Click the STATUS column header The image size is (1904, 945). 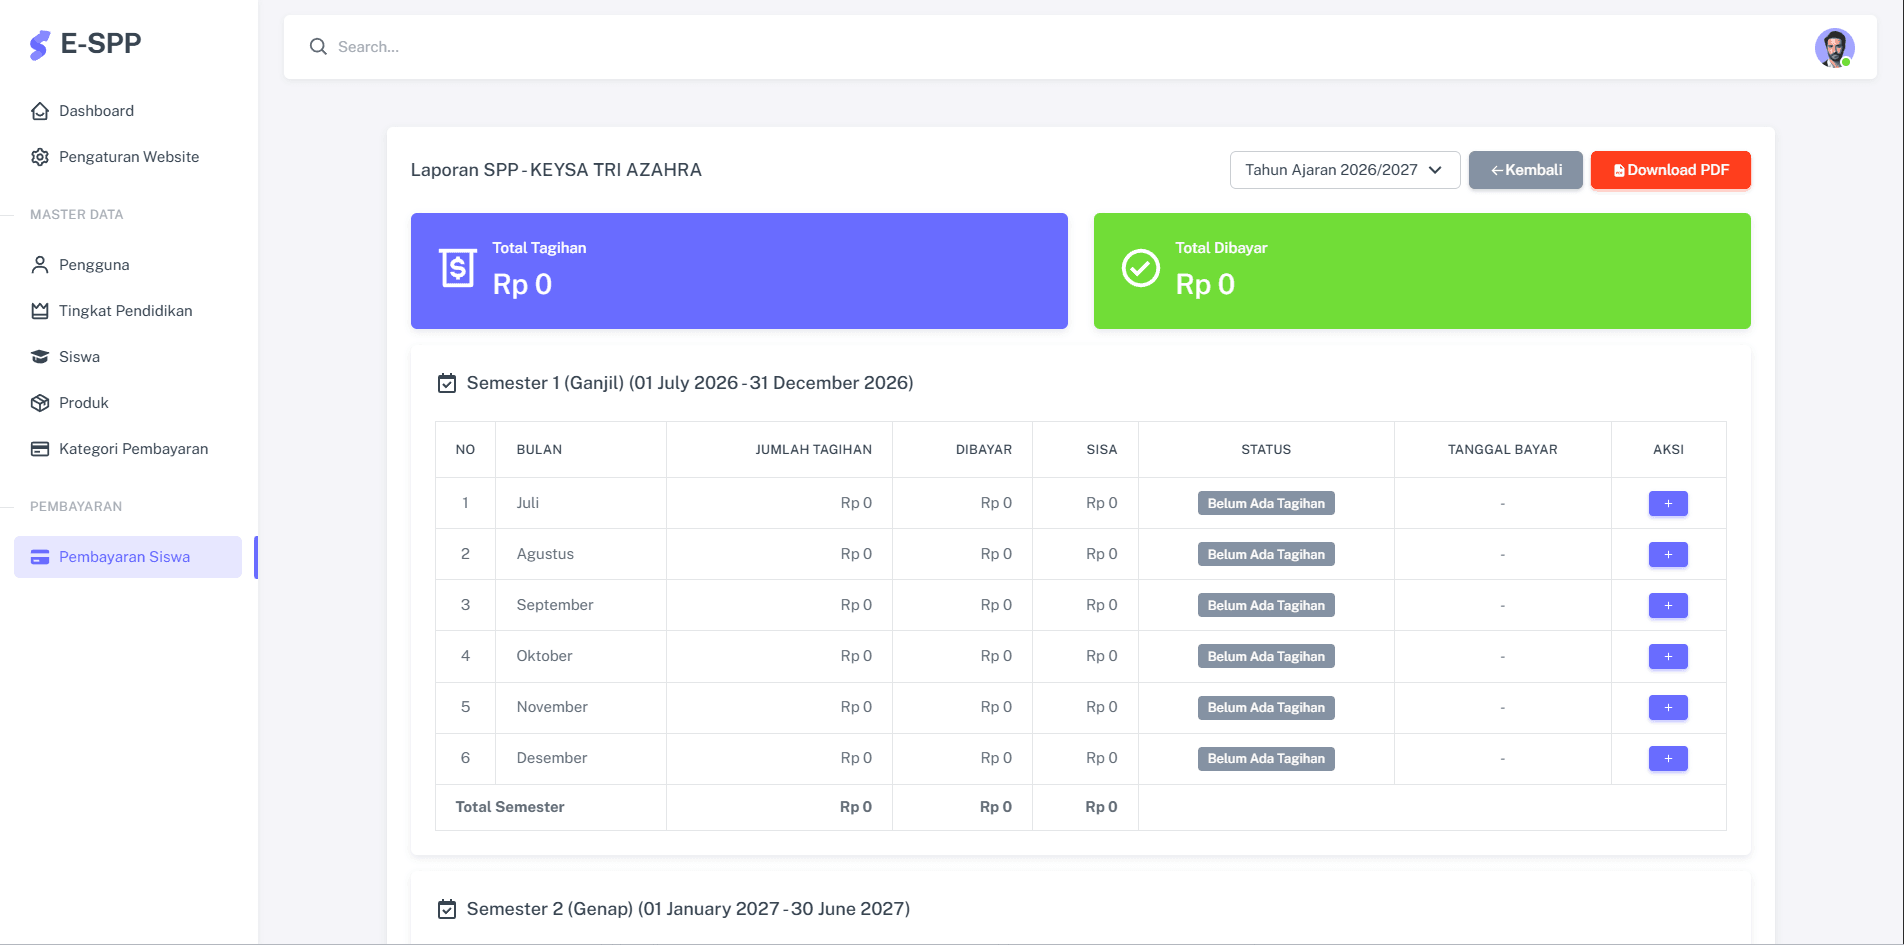1266,450
